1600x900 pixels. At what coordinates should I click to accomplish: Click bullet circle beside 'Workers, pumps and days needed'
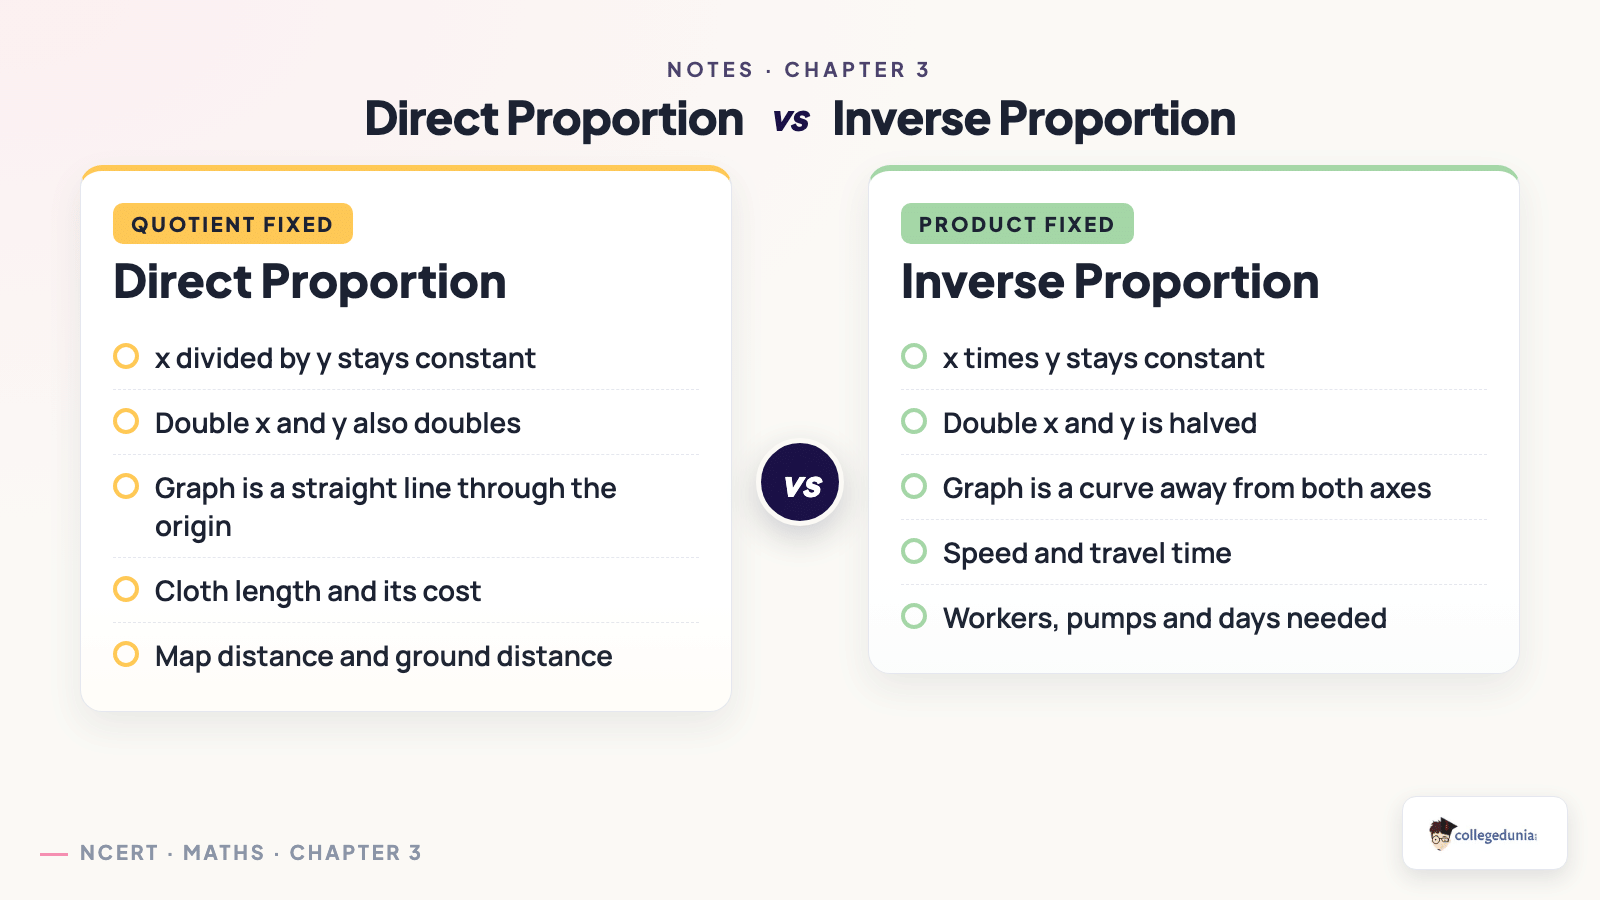[x=914, y=616]
